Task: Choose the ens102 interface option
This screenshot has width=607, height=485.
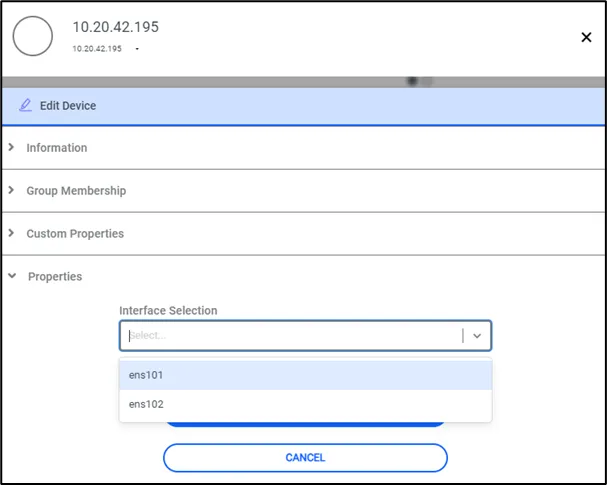Action: [x=305, y=404]
